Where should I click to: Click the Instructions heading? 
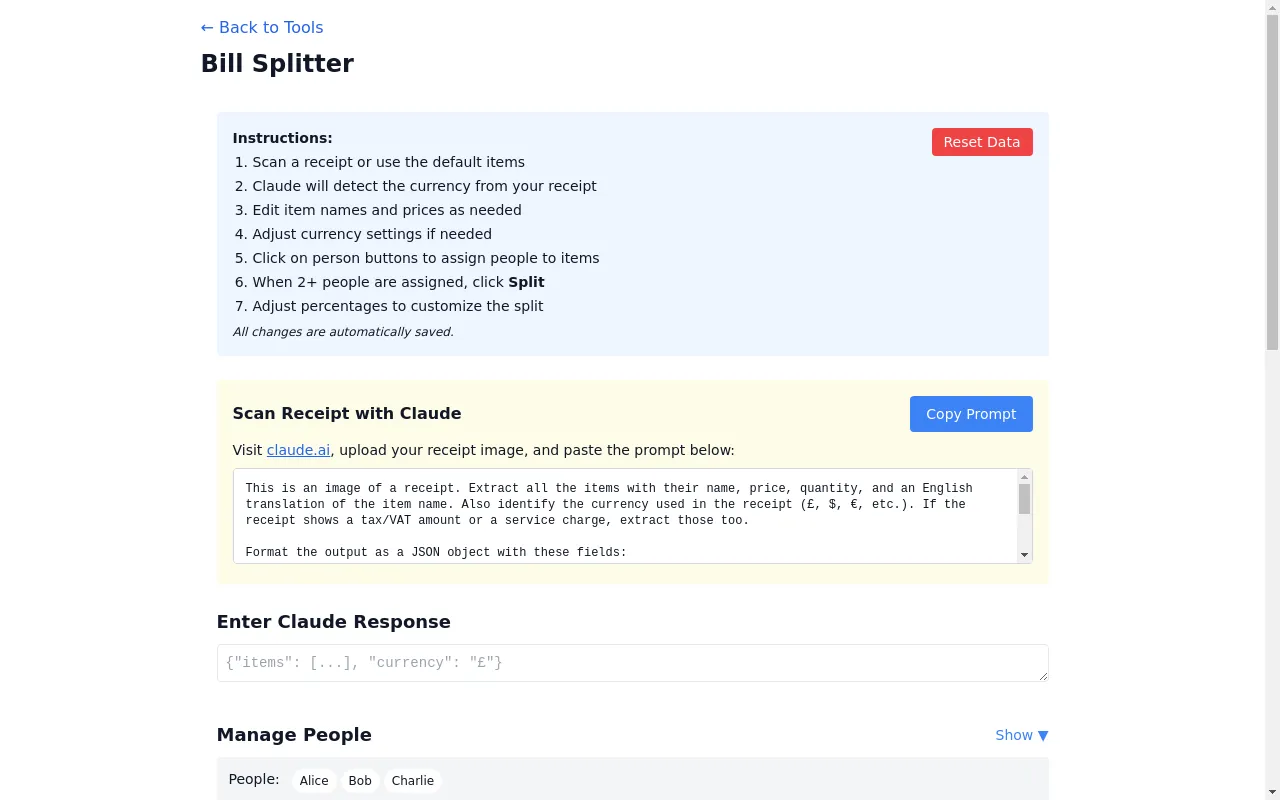282,138
